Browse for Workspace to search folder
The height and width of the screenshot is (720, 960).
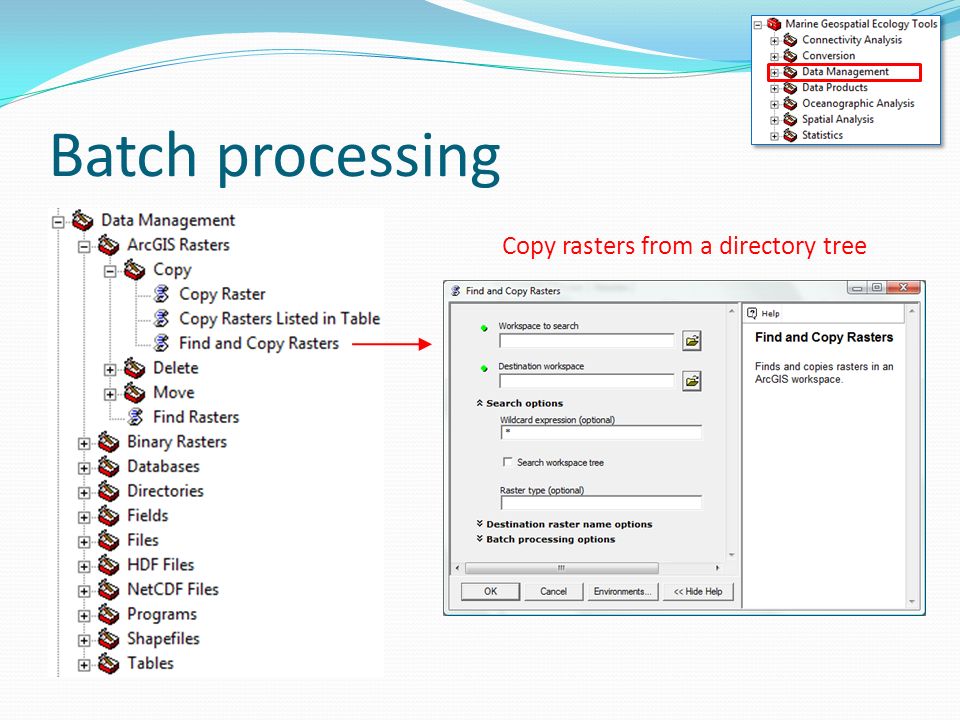692,340
